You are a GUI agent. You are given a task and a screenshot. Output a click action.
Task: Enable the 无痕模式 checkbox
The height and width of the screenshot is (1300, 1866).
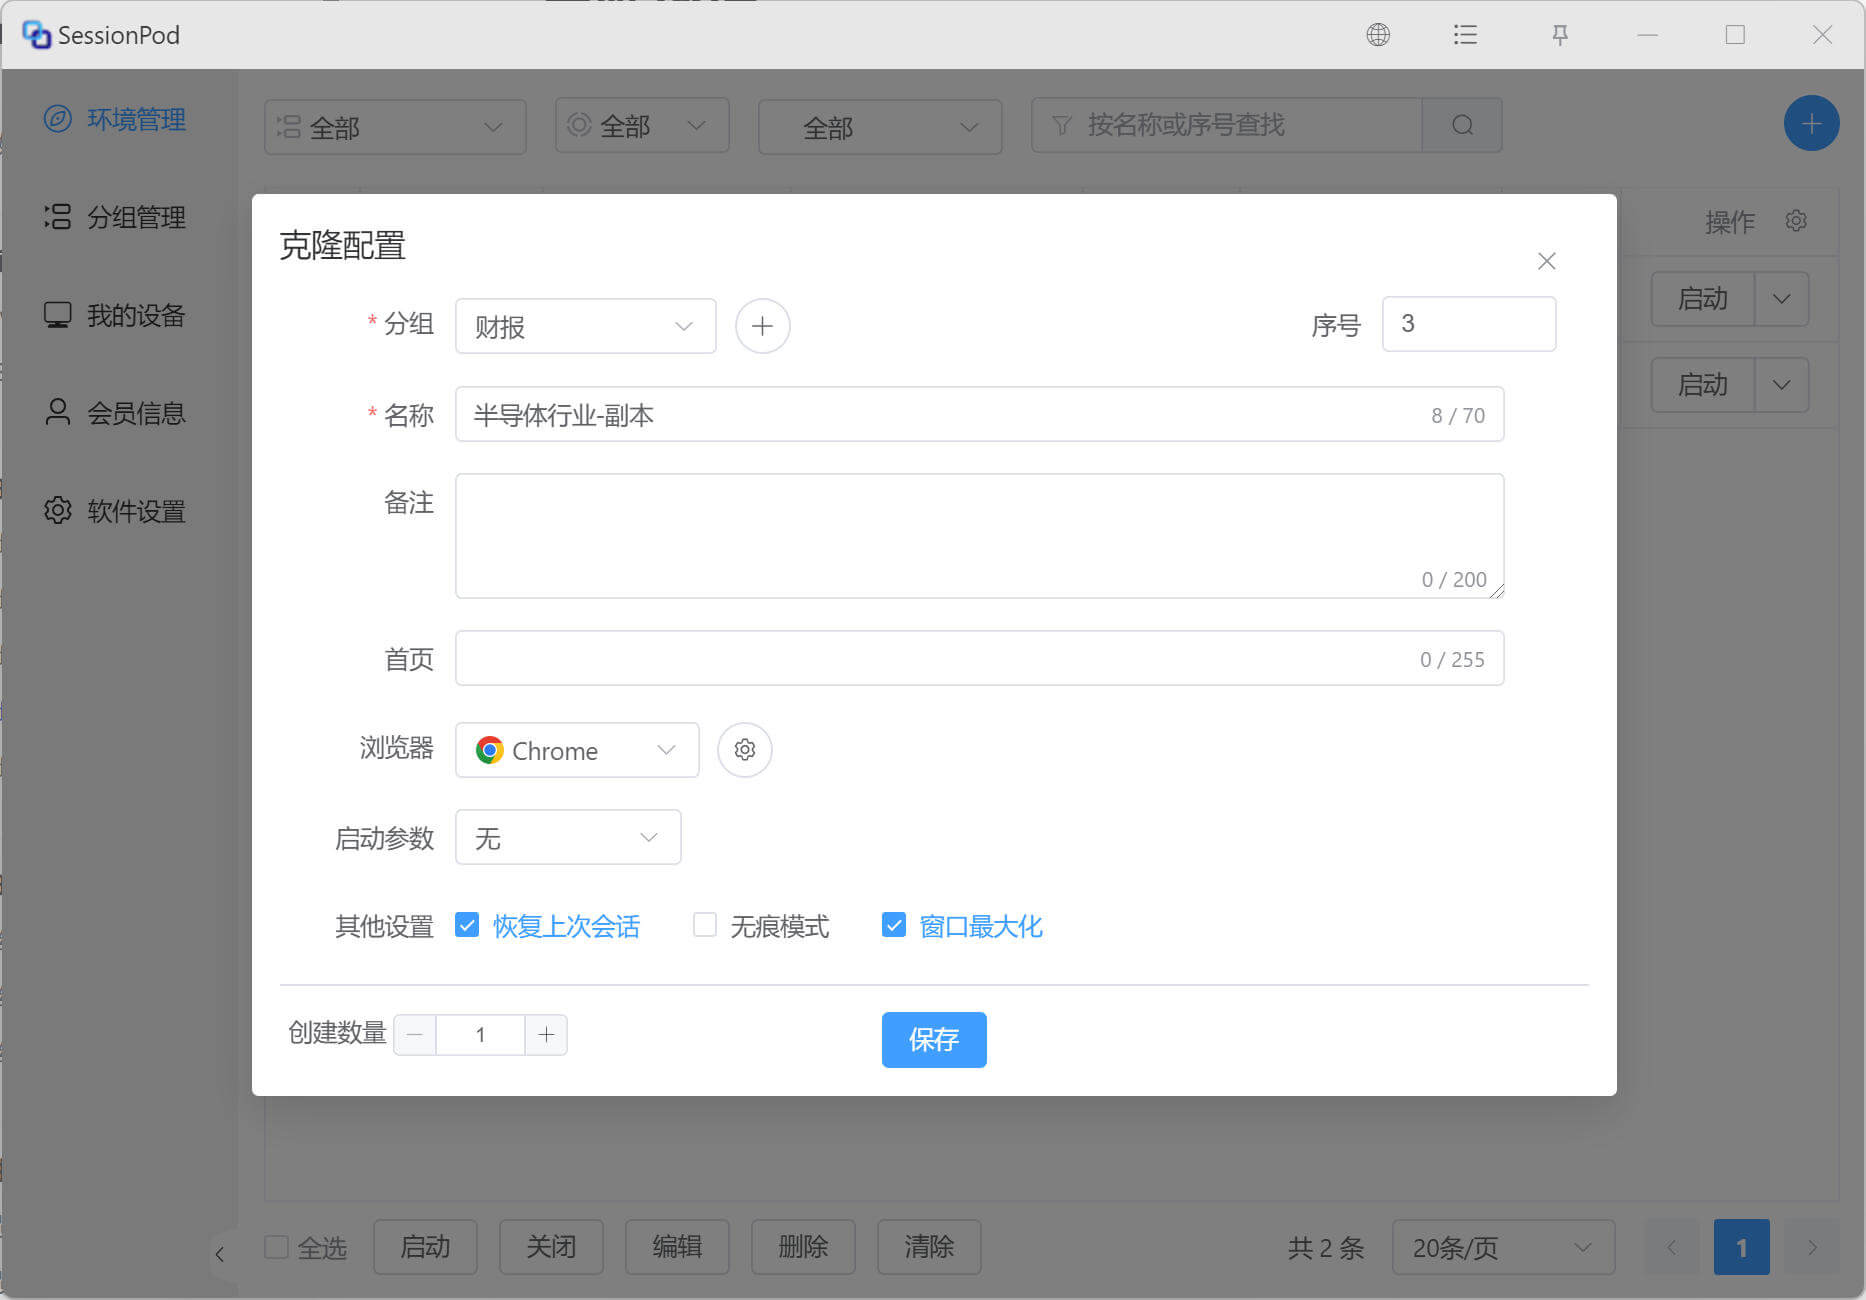point(705,925)
